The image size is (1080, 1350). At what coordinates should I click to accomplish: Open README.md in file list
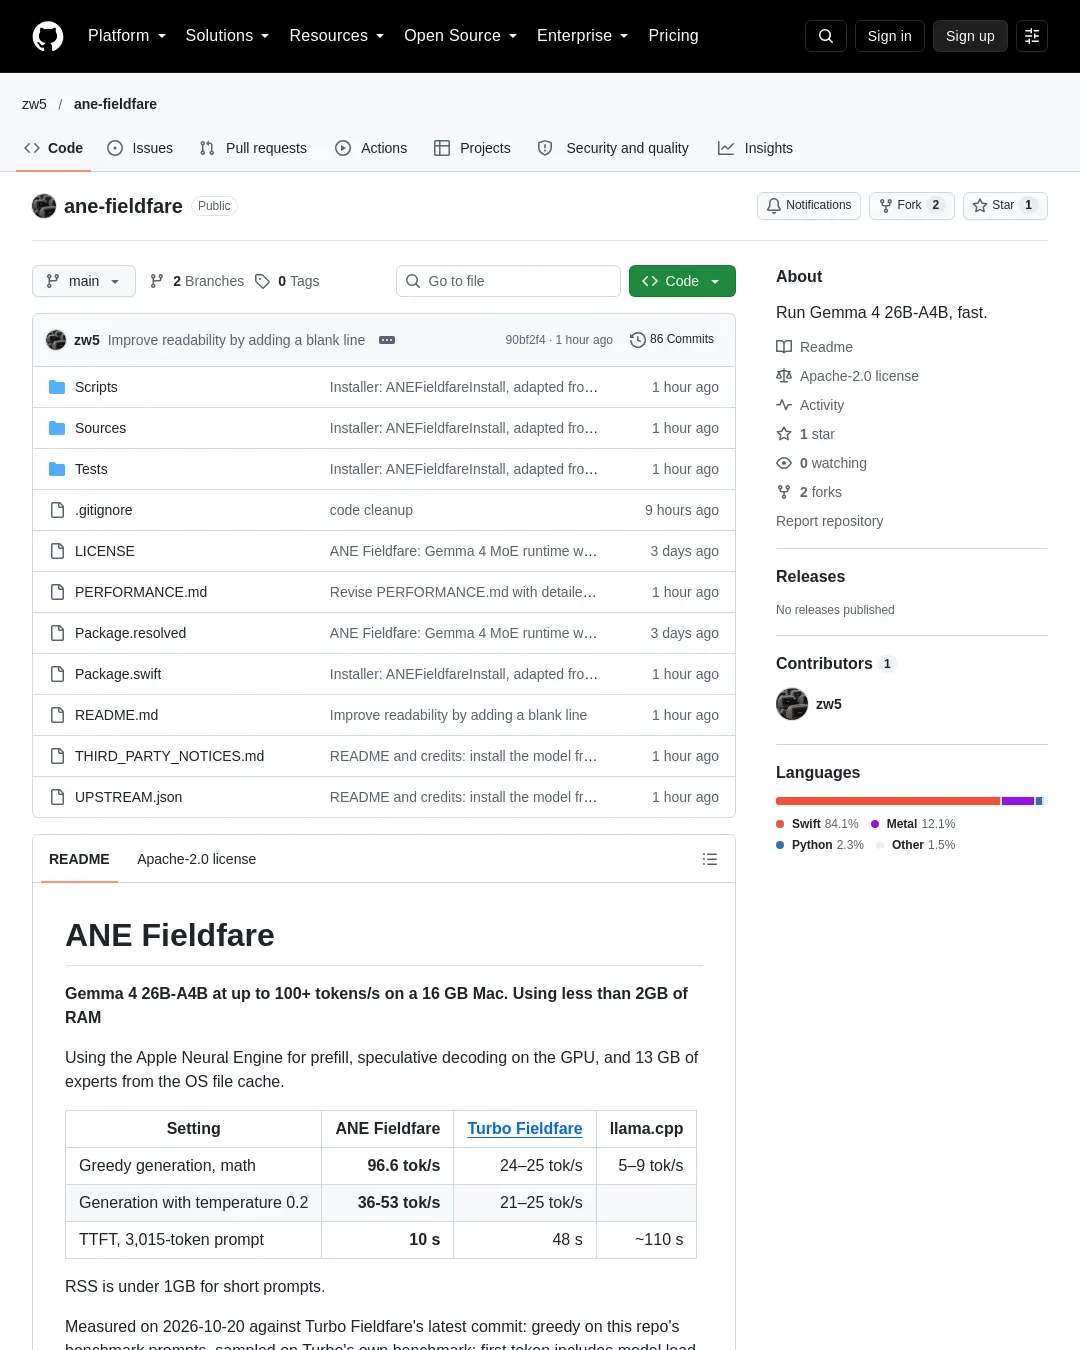pyautogui.click(x=116, y=715)
